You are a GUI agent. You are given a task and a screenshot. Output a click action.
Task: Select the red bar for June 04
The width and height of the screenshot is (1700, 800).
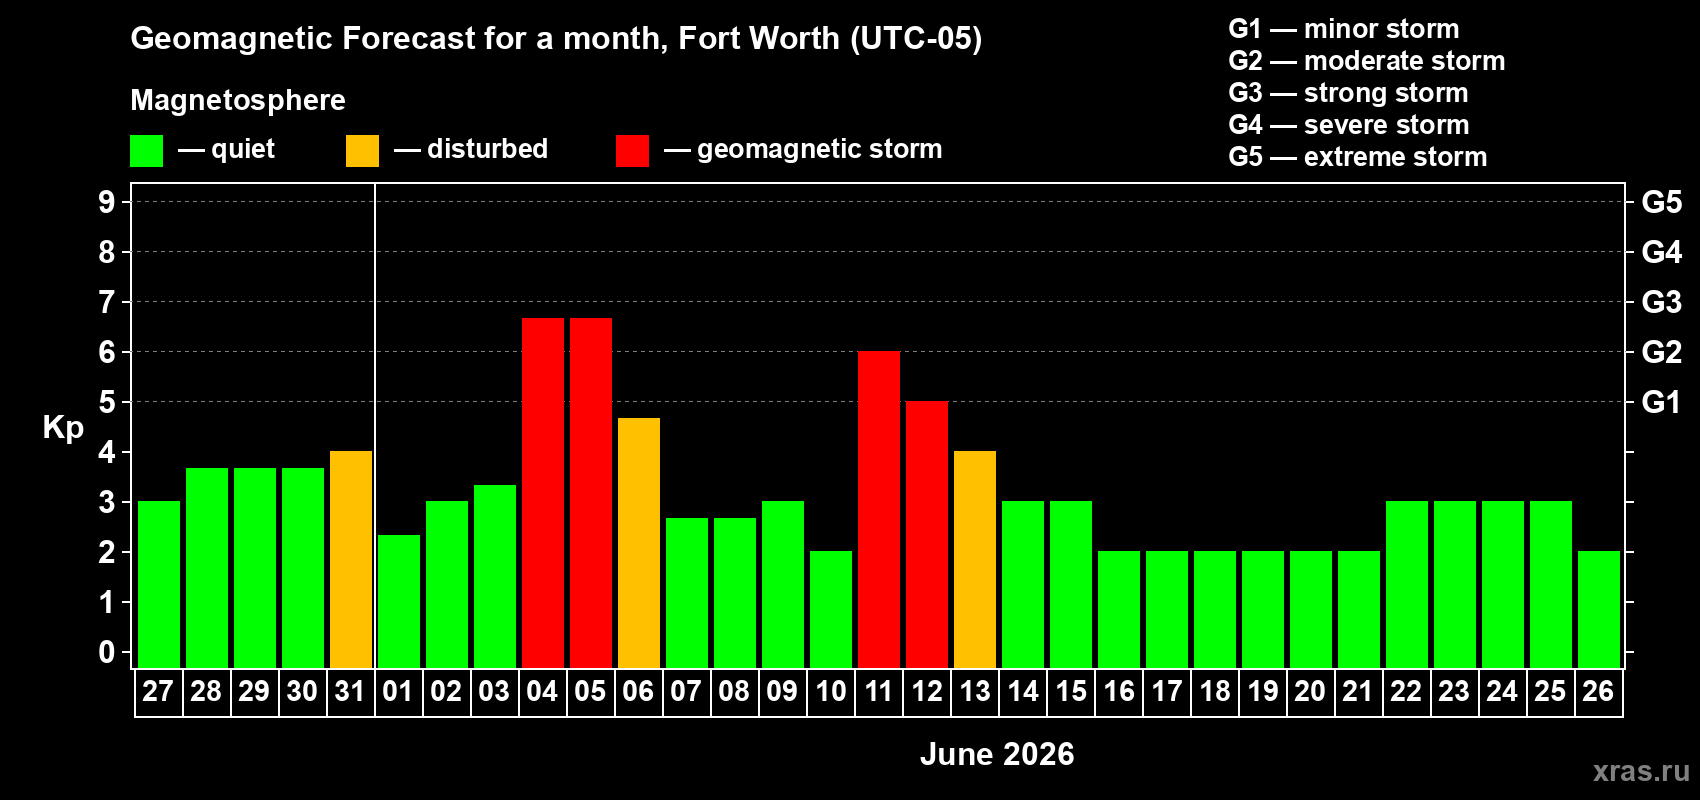click(x=543, y=493)
